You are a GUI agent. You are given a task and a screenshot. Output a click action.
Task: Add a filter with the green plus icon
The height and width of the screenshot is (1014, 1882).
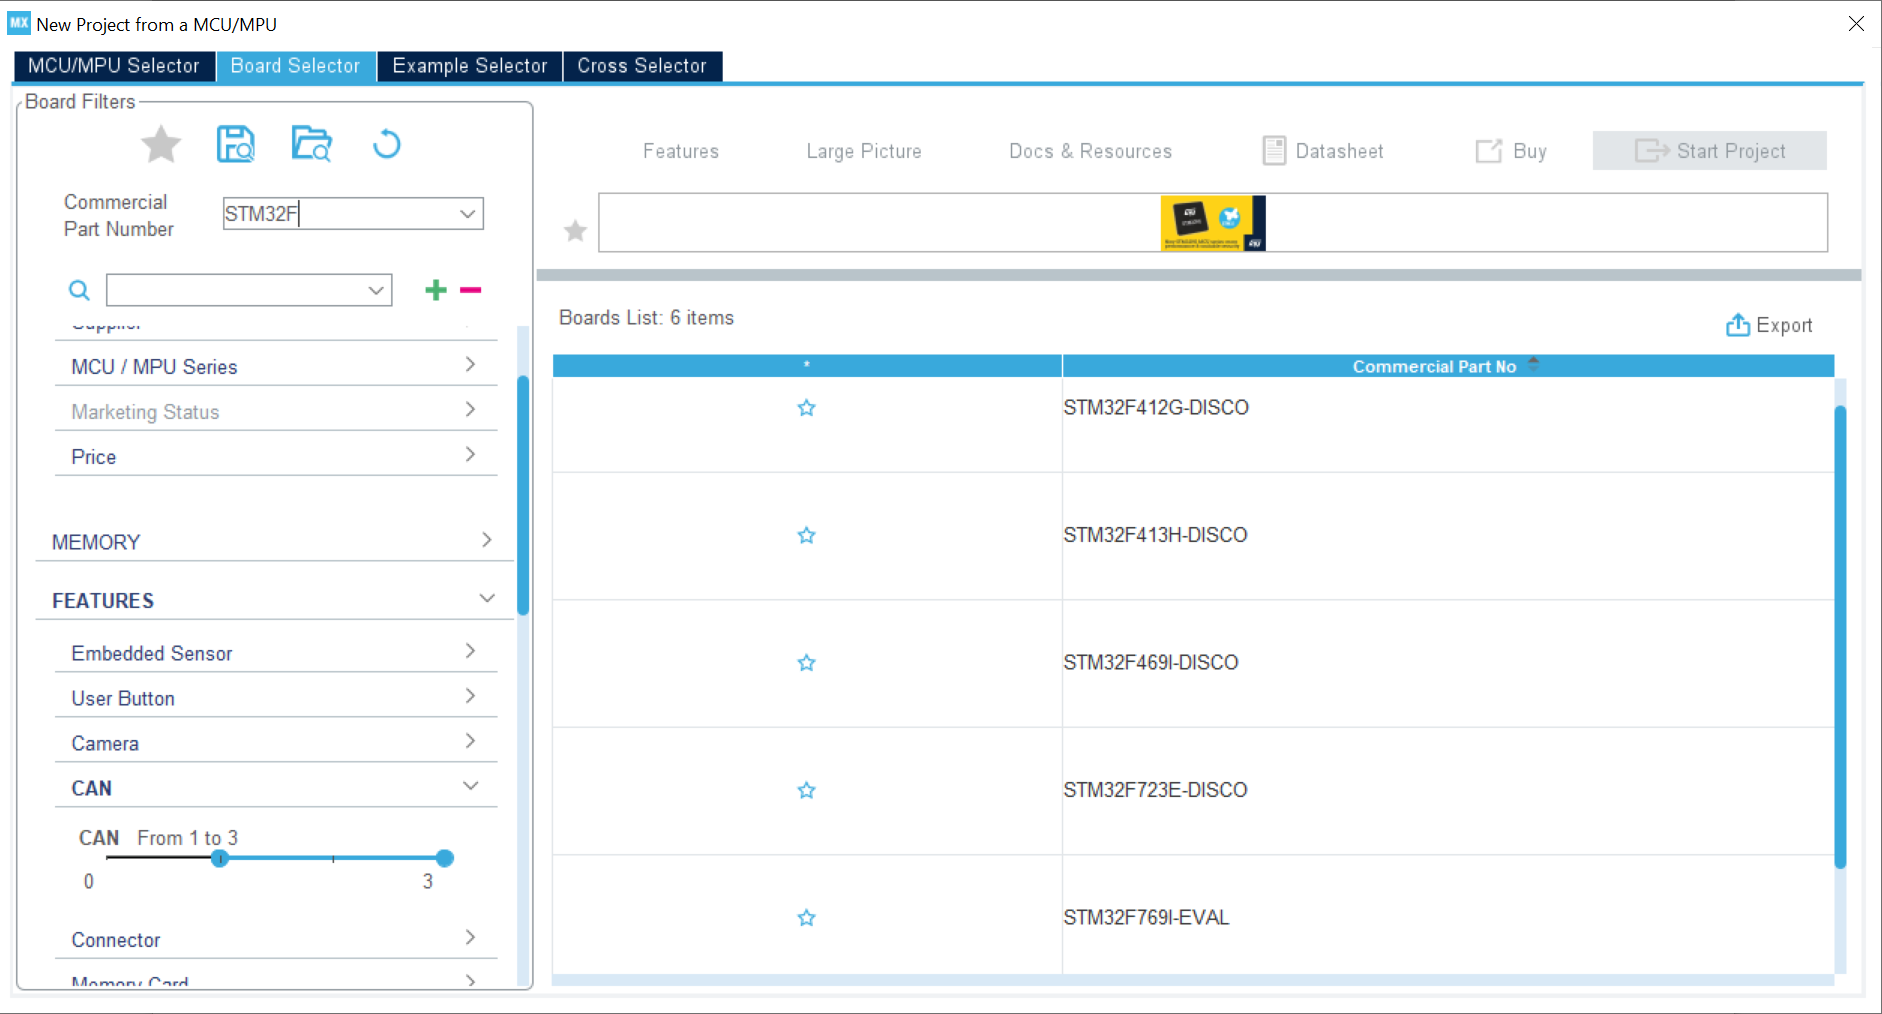pos(436,290)
